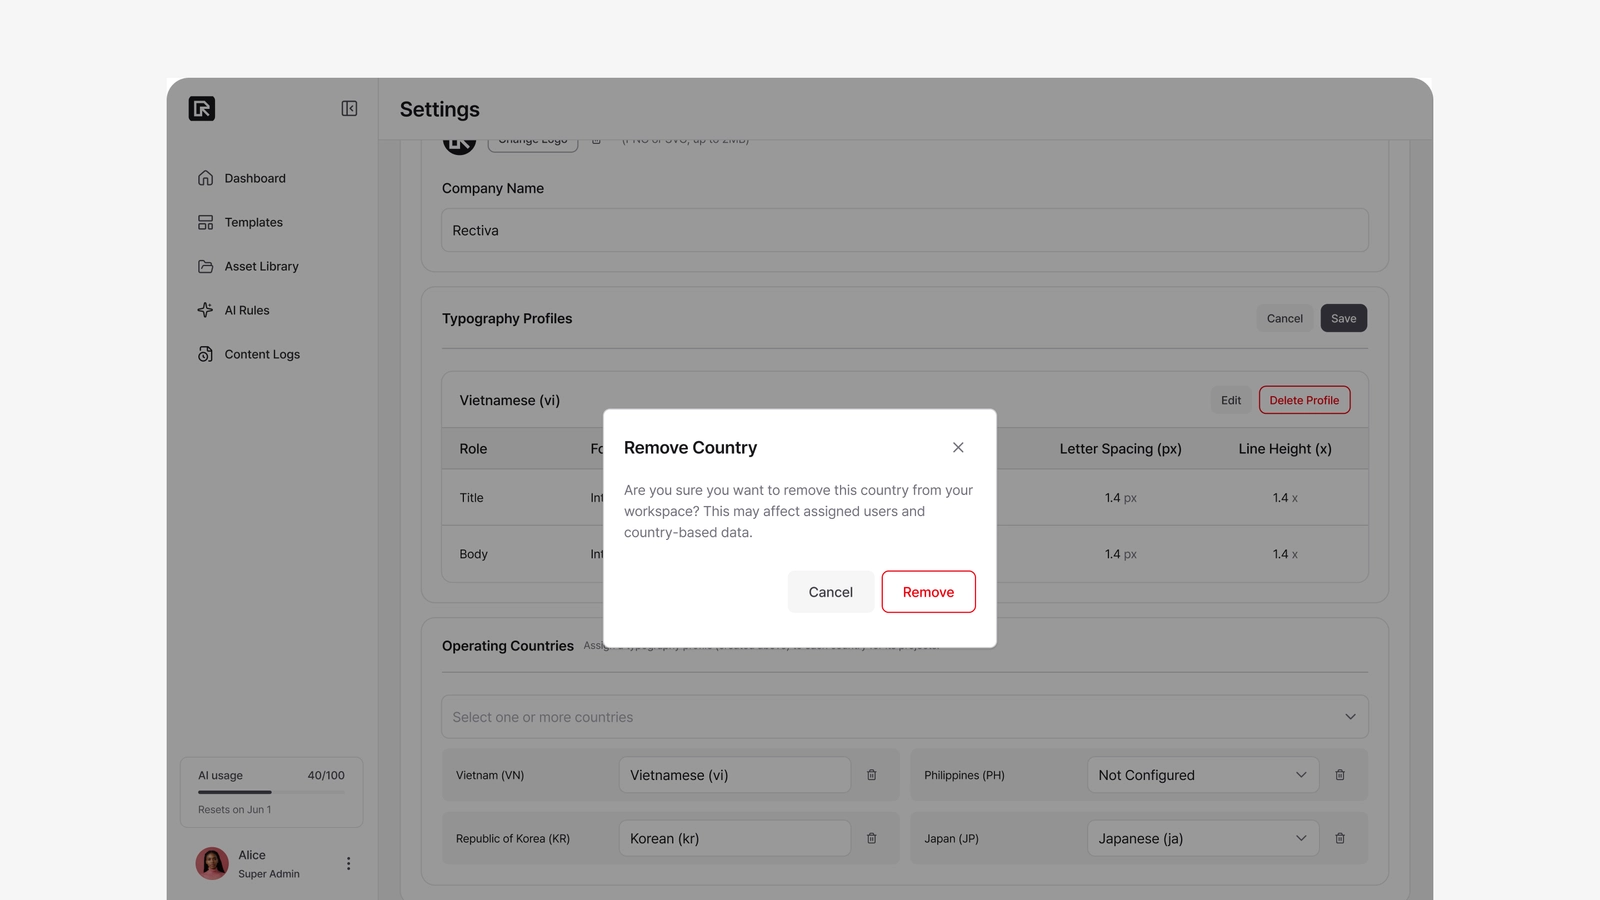Viewport: 1600px width, 900px height.
Task: Click the Line Height (x) column header
Action: (x=1285, y=449)
